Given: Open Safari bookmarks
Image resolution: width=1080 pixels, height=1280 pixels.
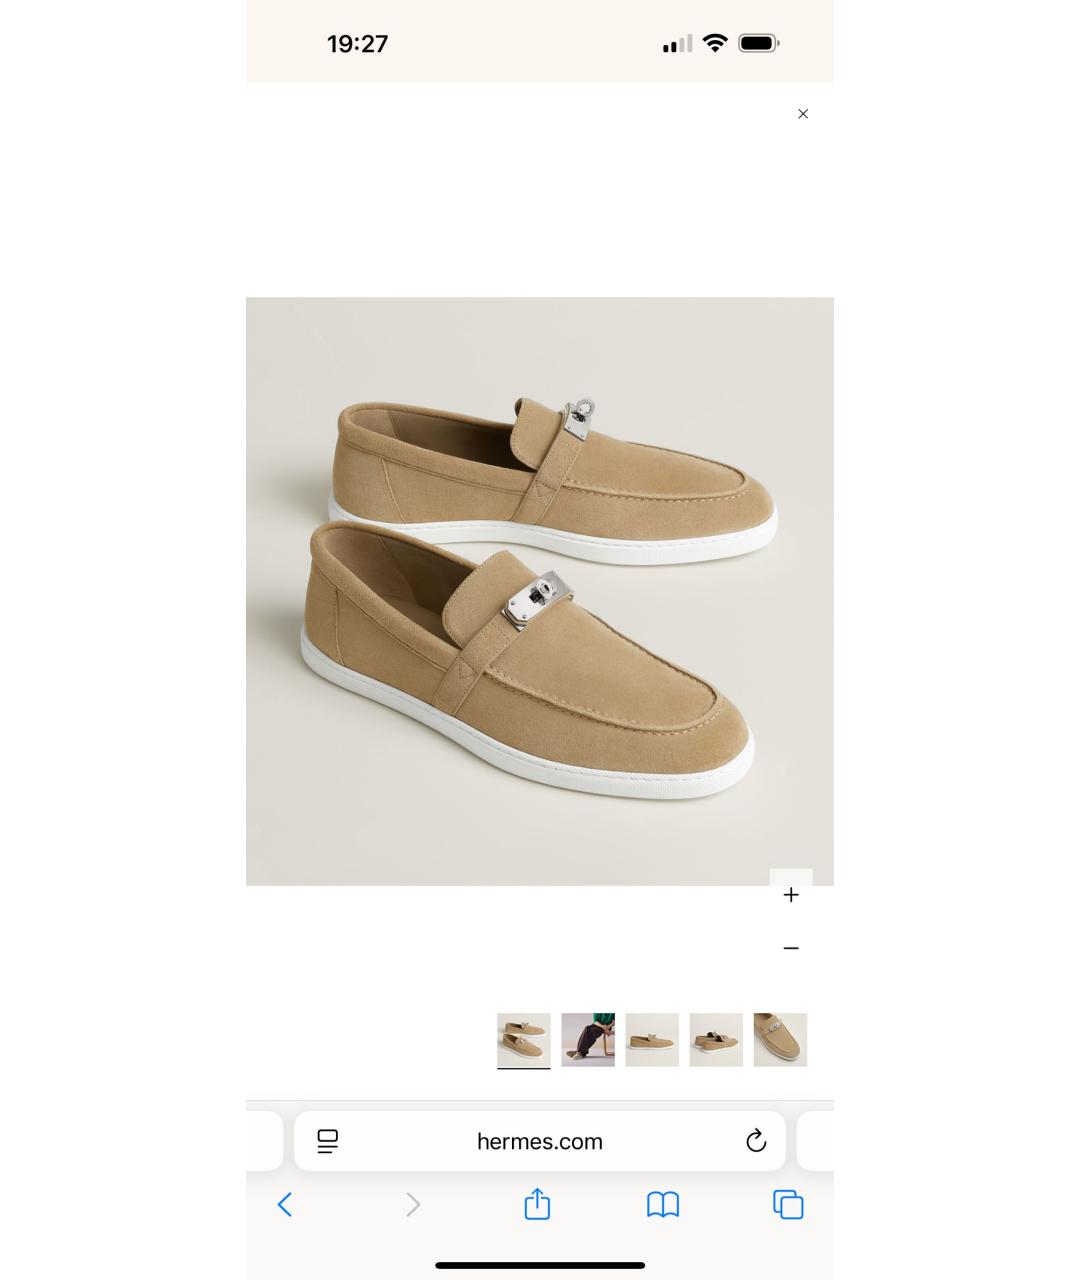Looking at the screenshot, I should (x=663, y=1205).
